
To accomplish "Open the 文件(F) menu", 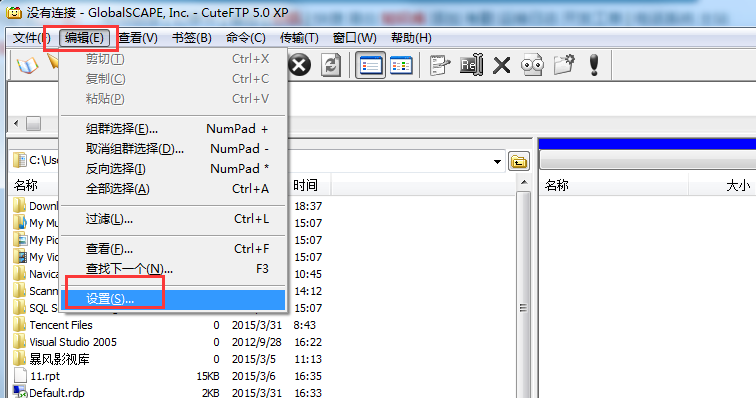I will point(31,38).
